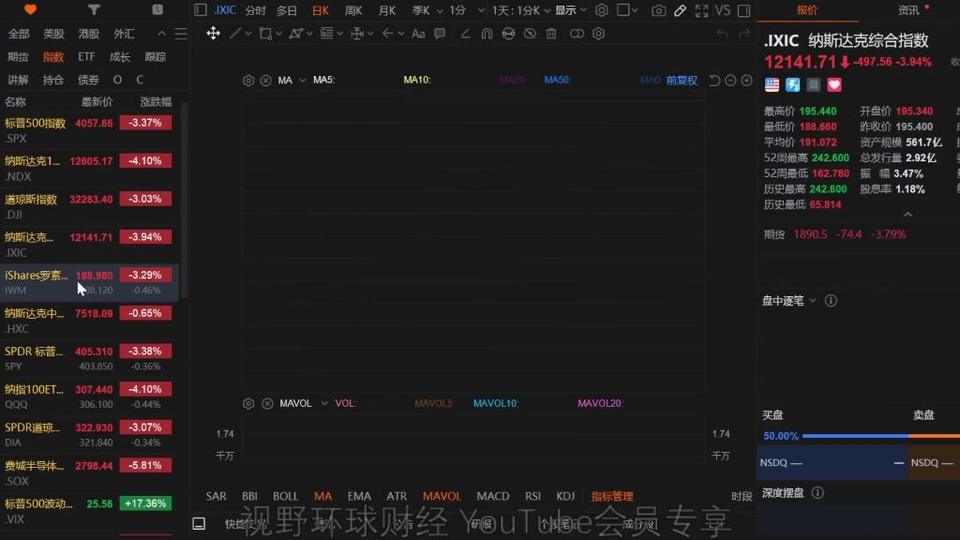Open the favorites heart tab
The width and height of the screenshot is (960, 540).
(x=31, y=10)
